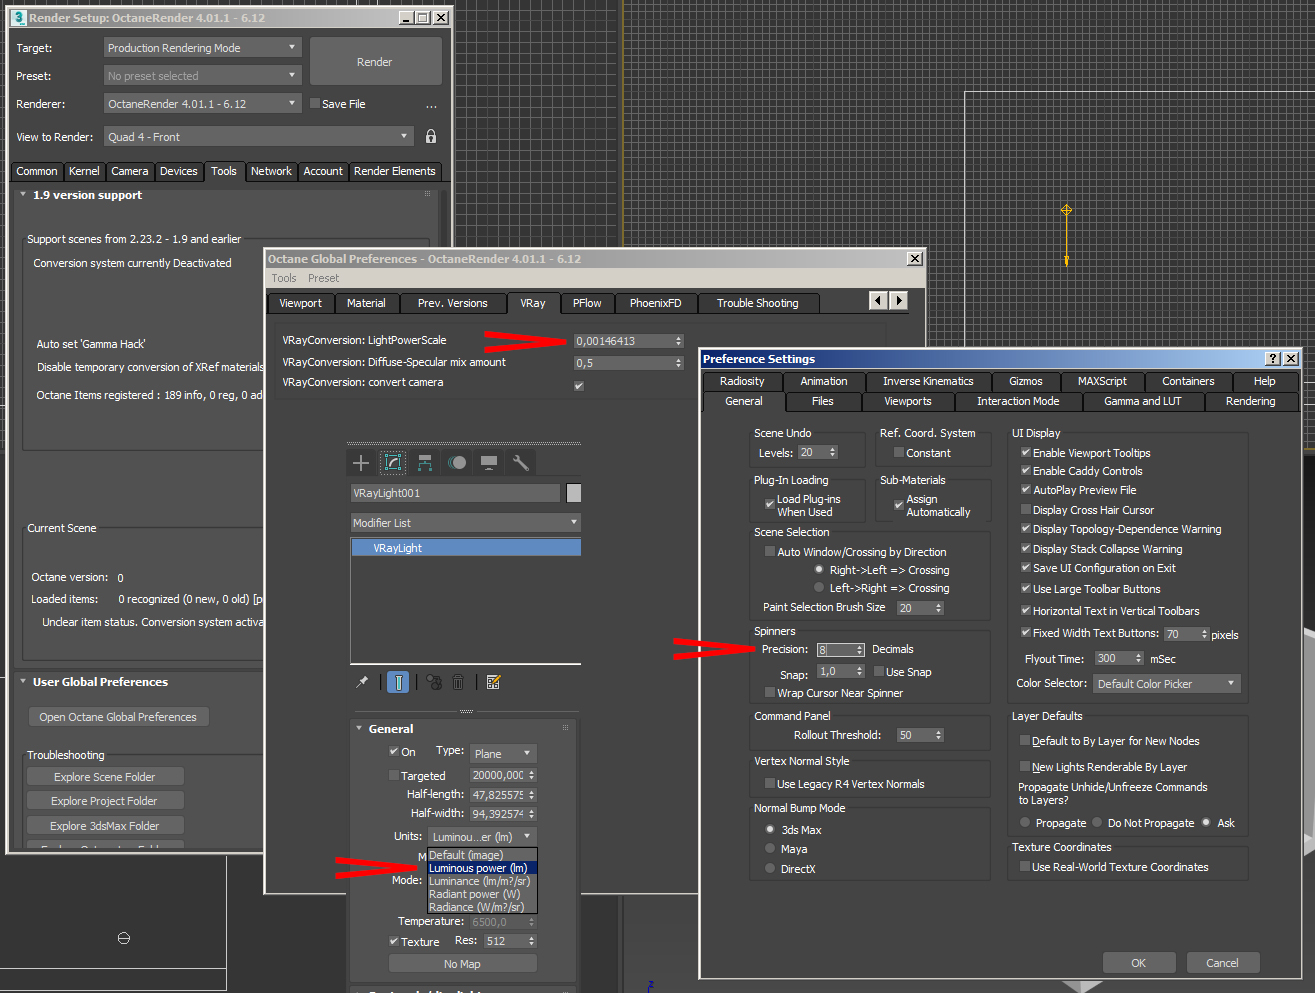Open the PhoenixFD tab

pos(655,303)
